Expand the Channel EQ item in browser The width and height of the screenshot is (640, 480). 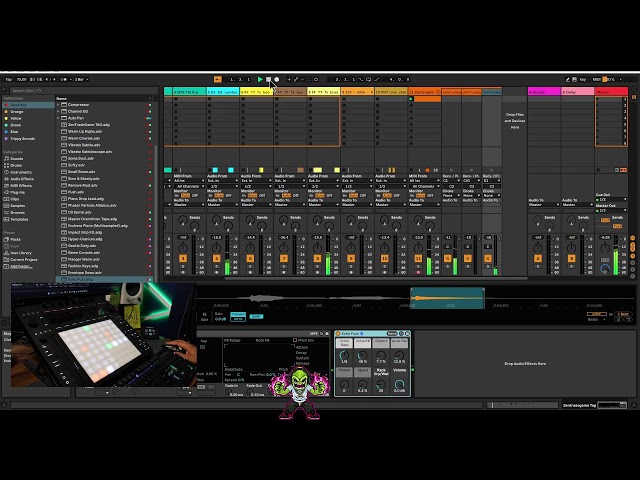[58, 111]
